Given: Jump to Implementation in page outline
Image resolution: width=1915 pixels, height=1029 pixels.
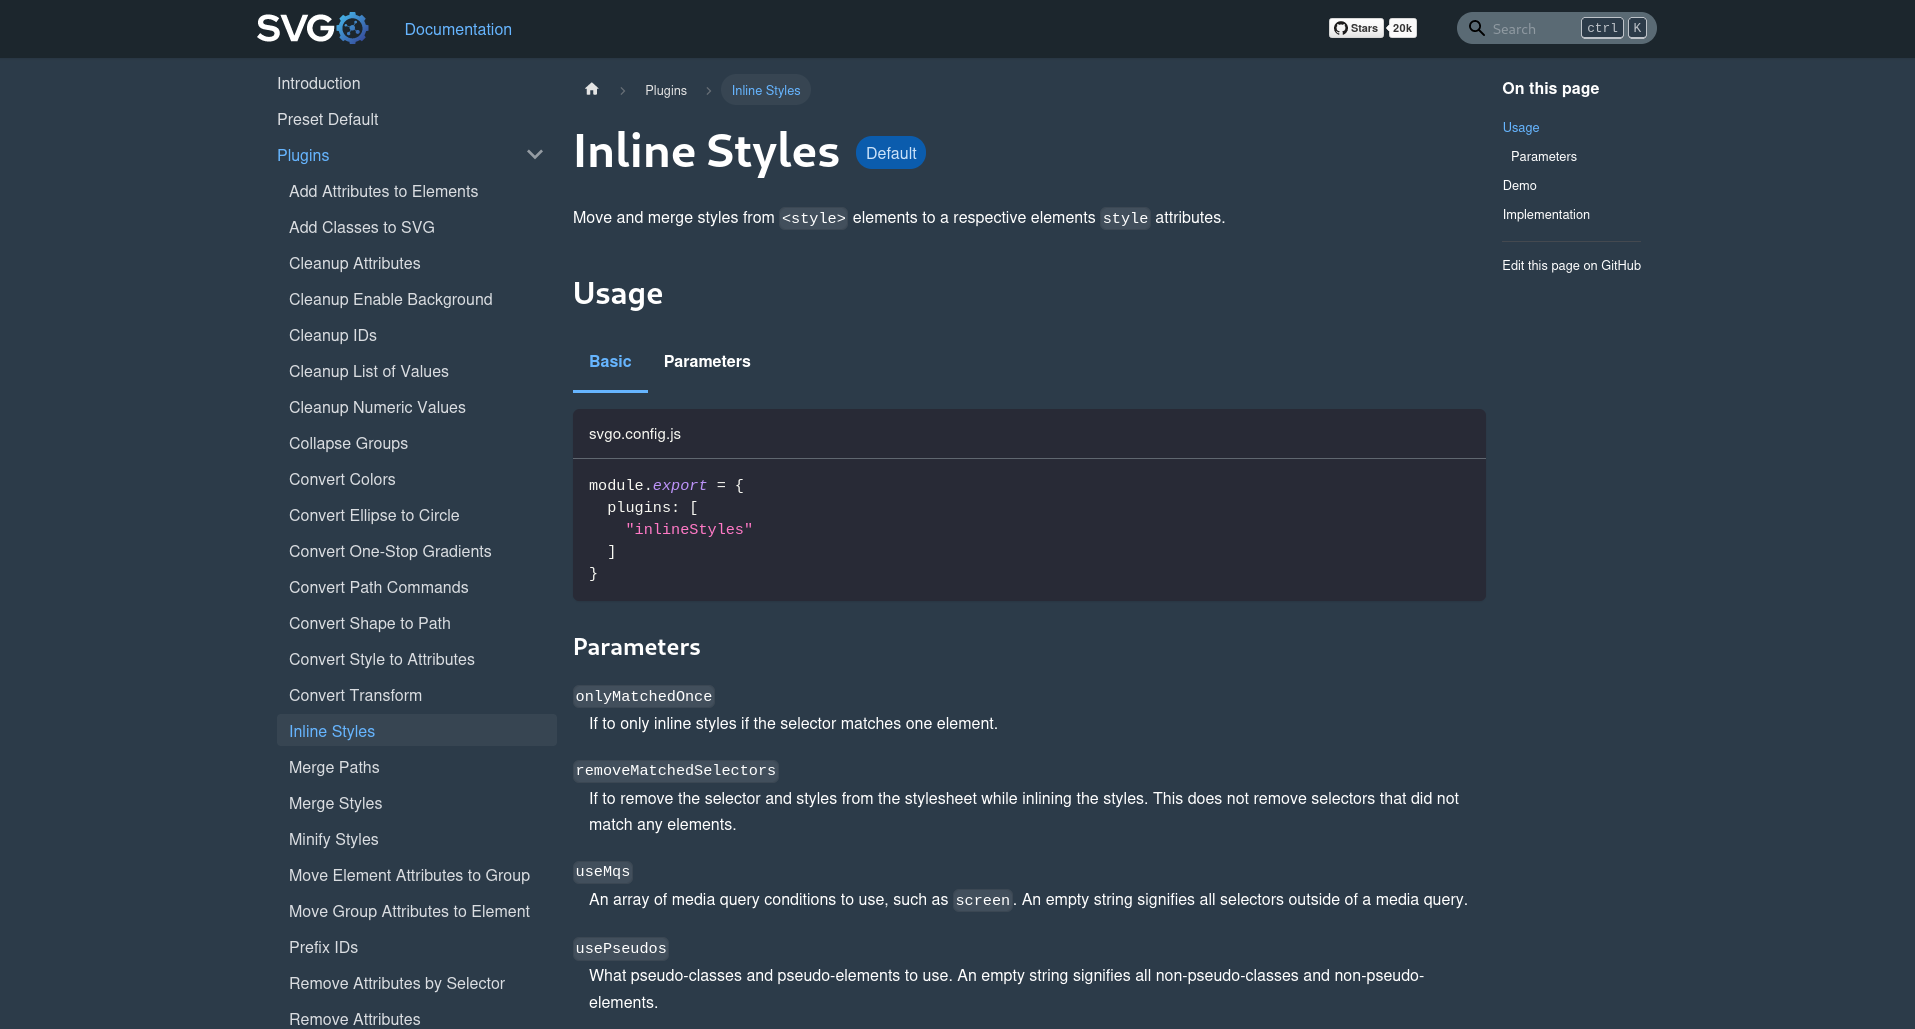Looking at the screenshot, I should tap(1545, 215).
